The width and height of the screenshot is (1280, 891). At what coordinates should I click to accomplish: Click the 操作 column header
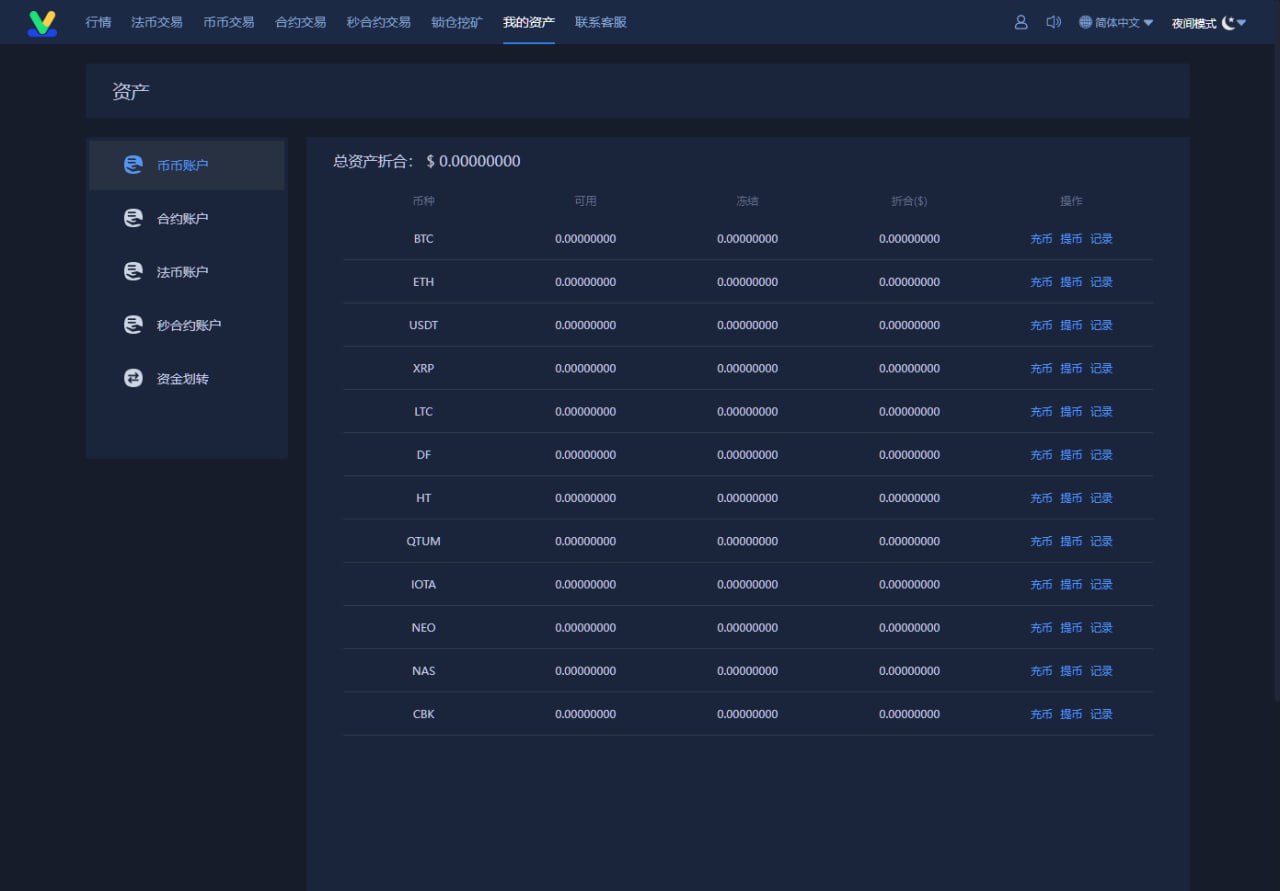click(1071, 201)
